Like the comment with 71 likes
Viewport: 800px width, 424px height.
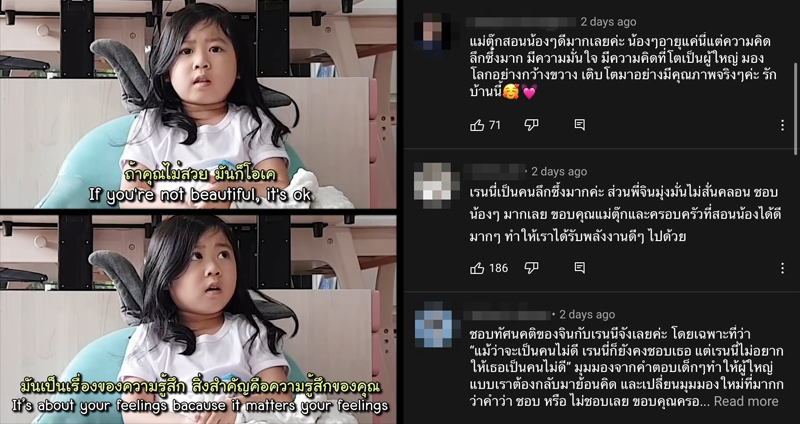point(477,125)
